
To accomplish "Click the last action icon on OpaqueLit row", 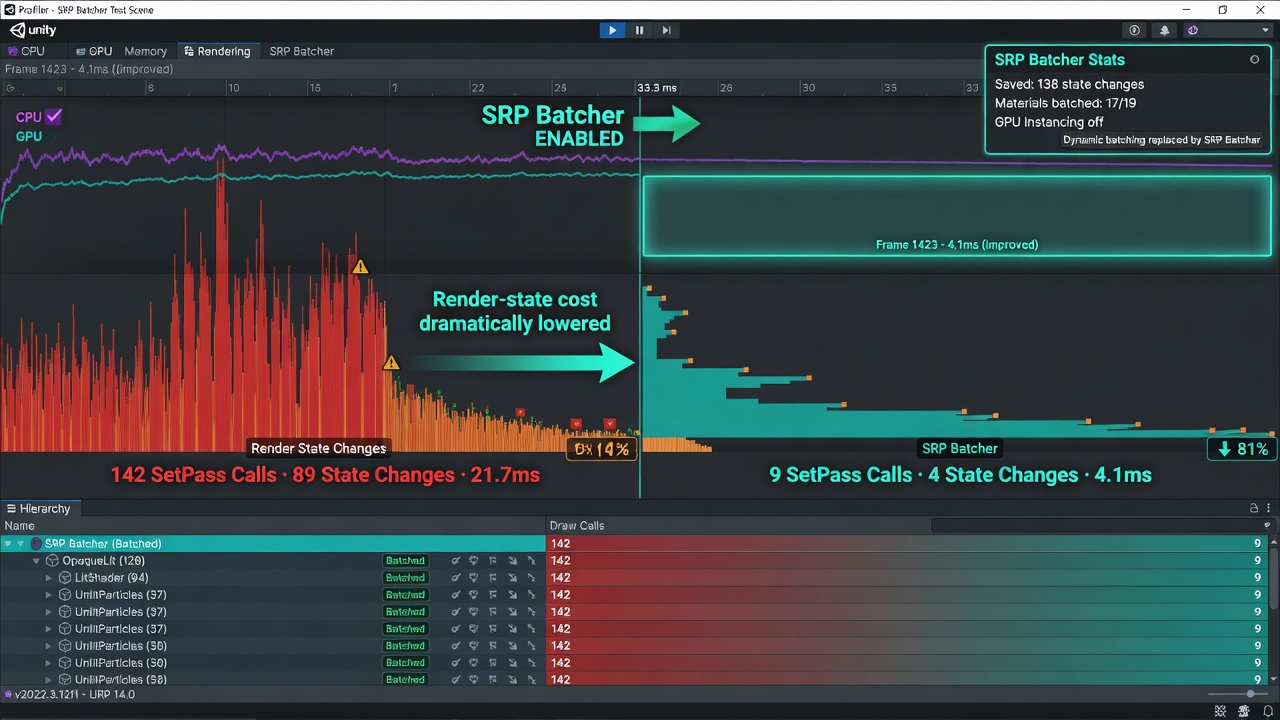I will [531, 561].
